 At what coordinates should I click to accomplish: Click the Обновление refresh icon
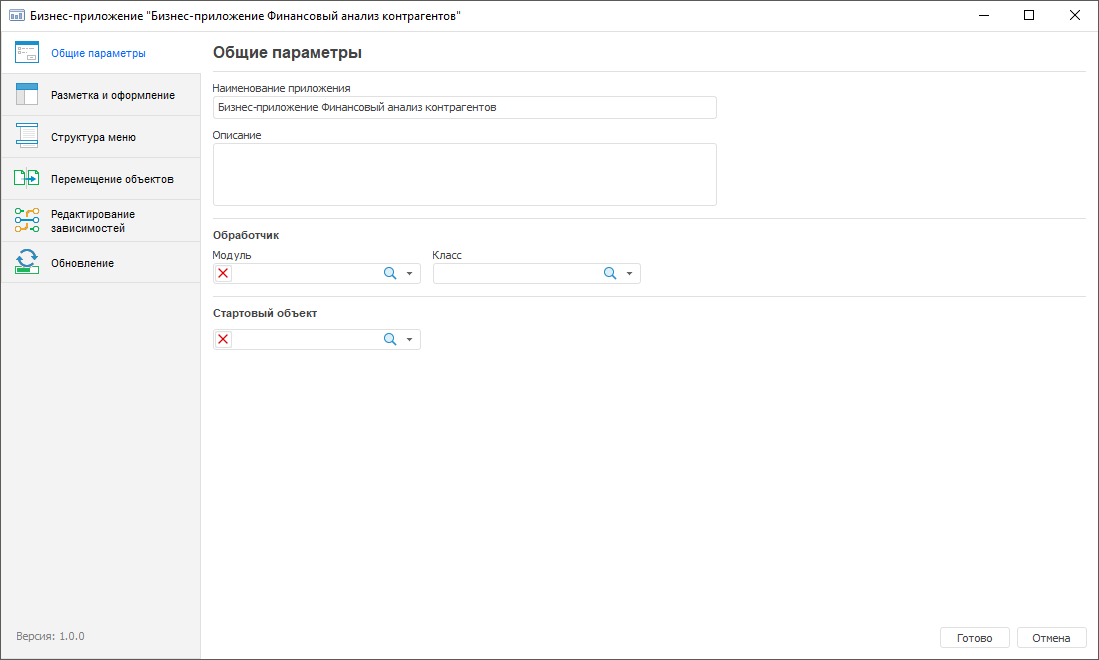point(27,263)
